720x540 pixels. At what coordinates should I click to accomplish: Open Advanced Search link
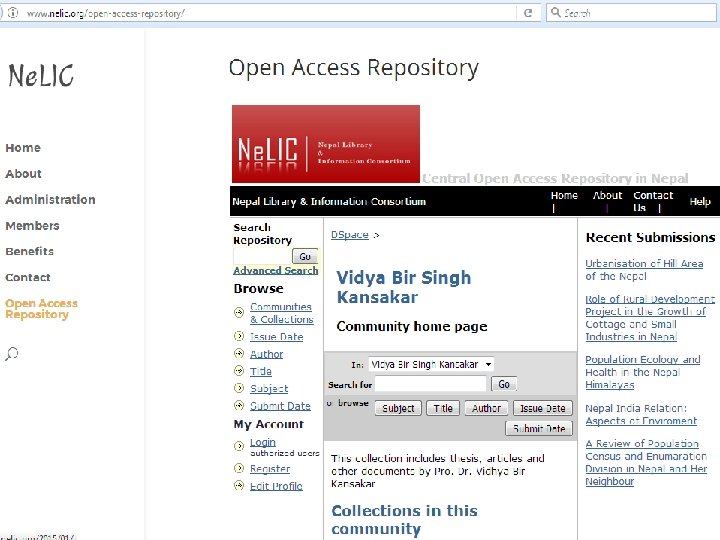pyautogui.click(x=276, y=270)
